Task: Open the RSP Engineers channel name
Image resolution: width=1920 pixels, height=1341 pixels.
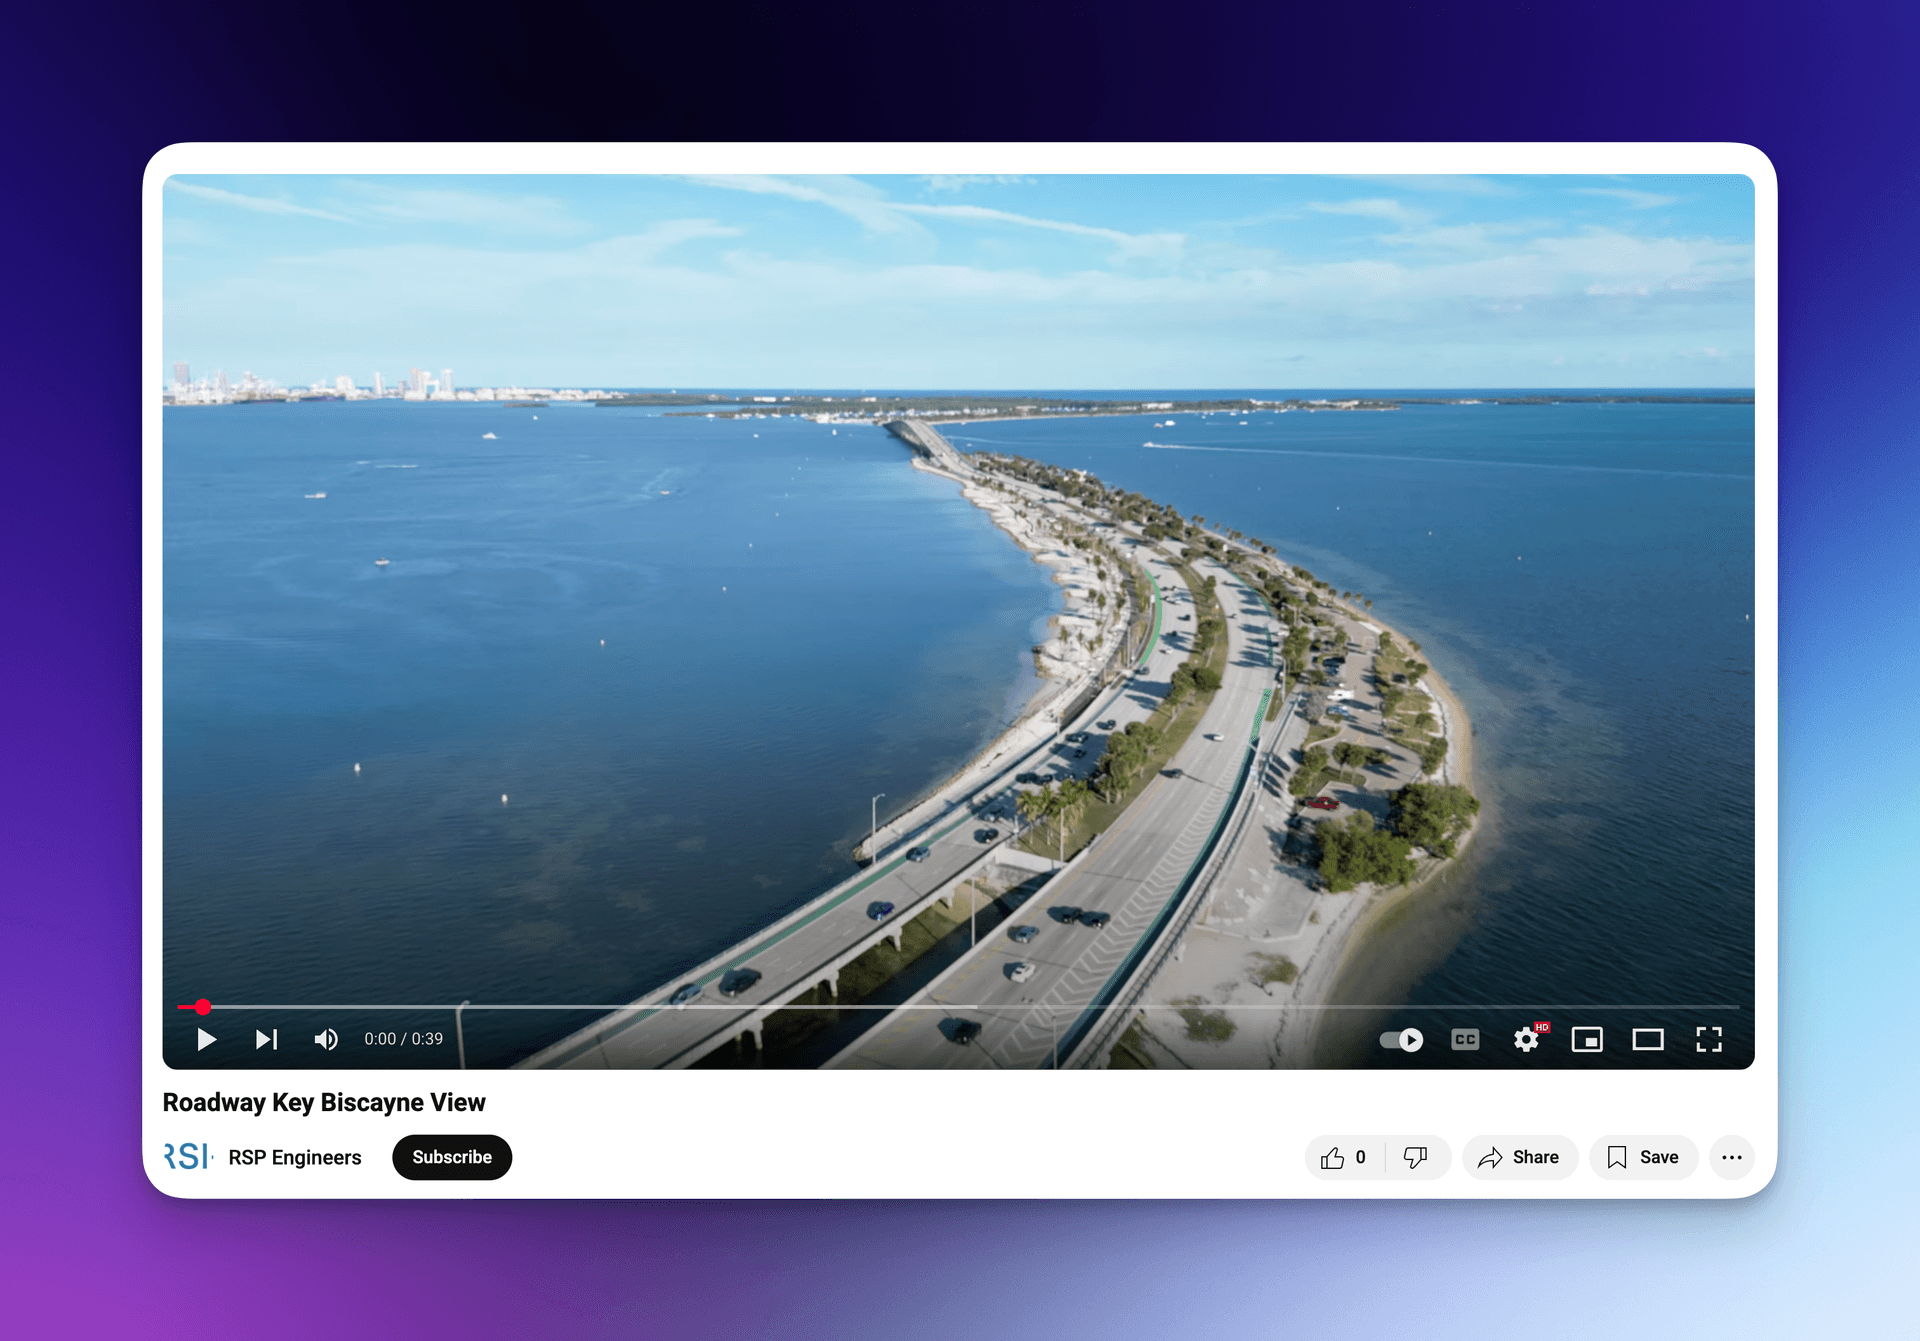Action: [295, 1157]
